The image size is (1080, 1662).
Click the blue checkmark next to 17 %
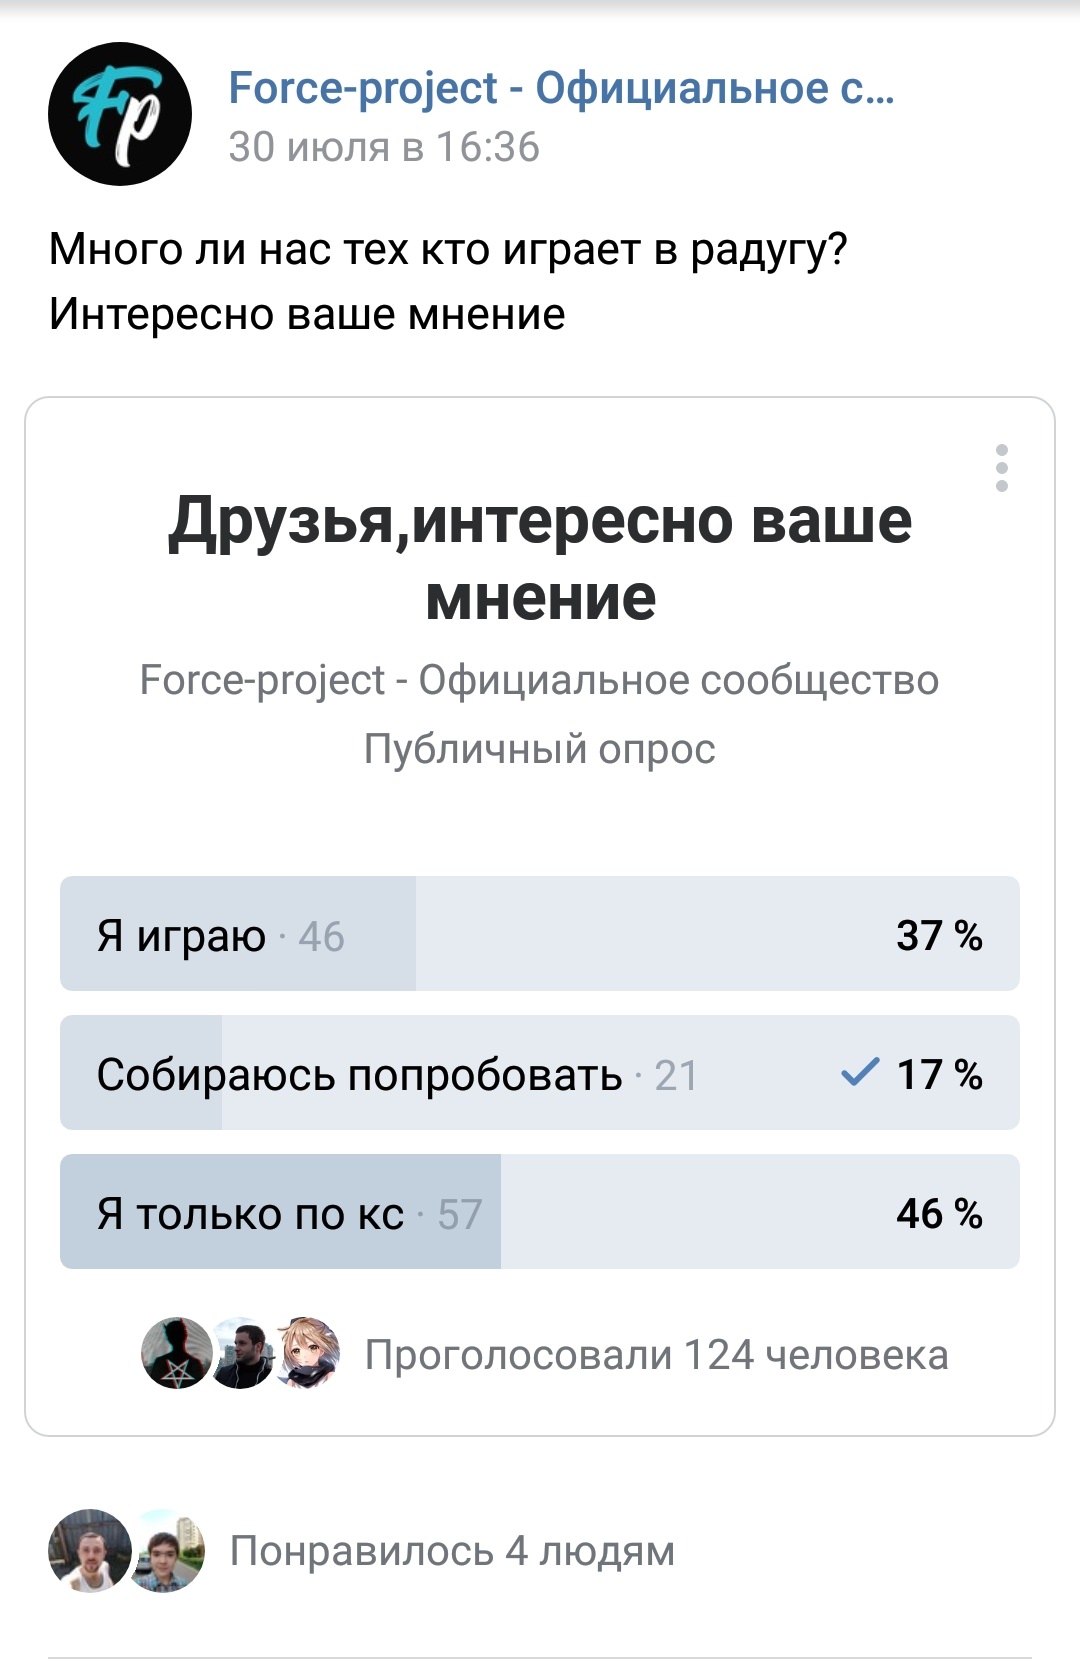tap(860, 1073)
